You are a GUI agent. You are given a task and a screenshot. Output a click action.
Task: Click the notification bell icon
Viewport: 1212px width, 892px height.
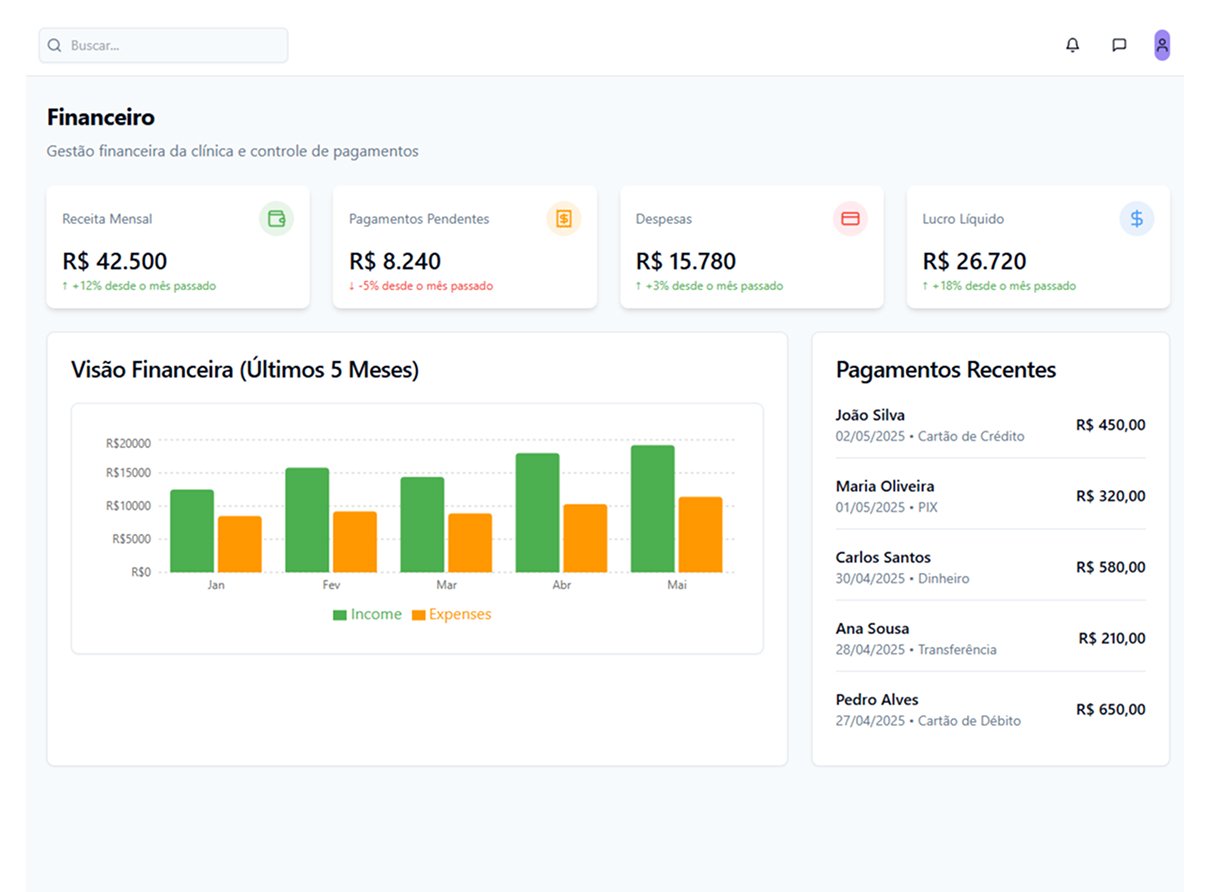1072,45
